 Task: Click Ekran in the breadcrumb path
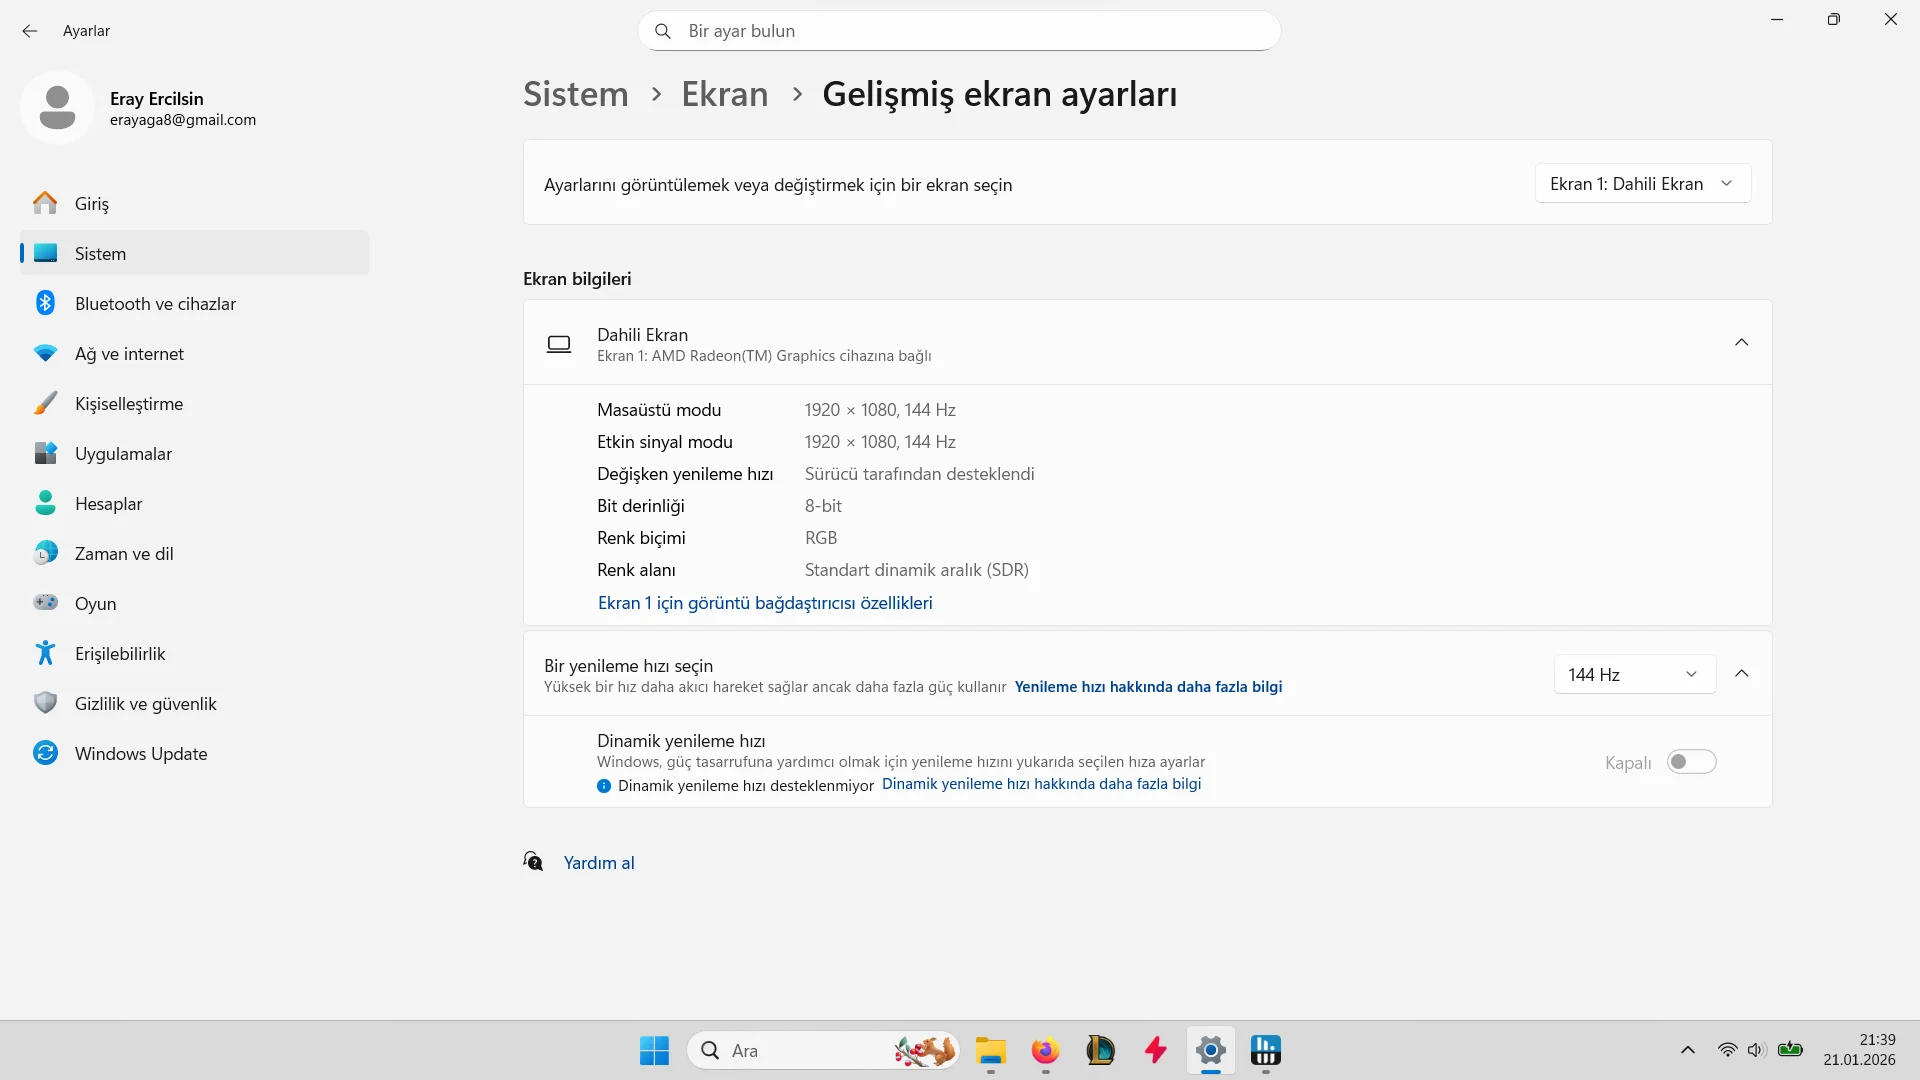click(x=725, y=94)
